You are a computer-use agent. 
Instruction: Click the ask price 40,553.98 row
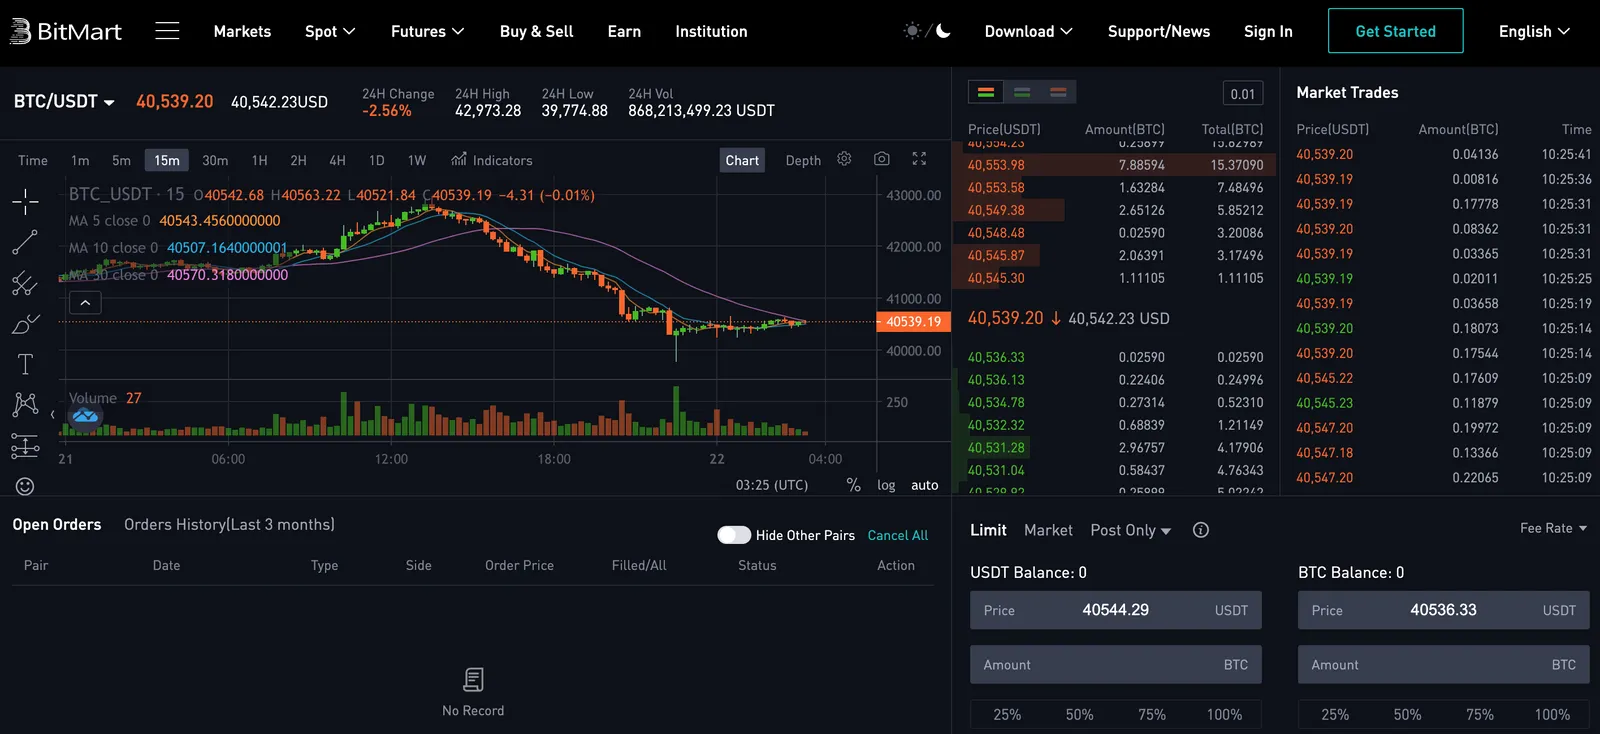(1115, 165)
